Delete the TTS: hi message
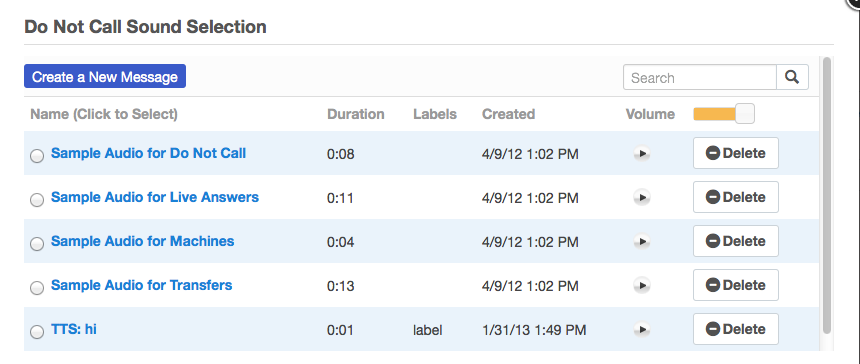The width and height of the screenshot is (860, 364). pyautogui.click(x=735, y=329)
